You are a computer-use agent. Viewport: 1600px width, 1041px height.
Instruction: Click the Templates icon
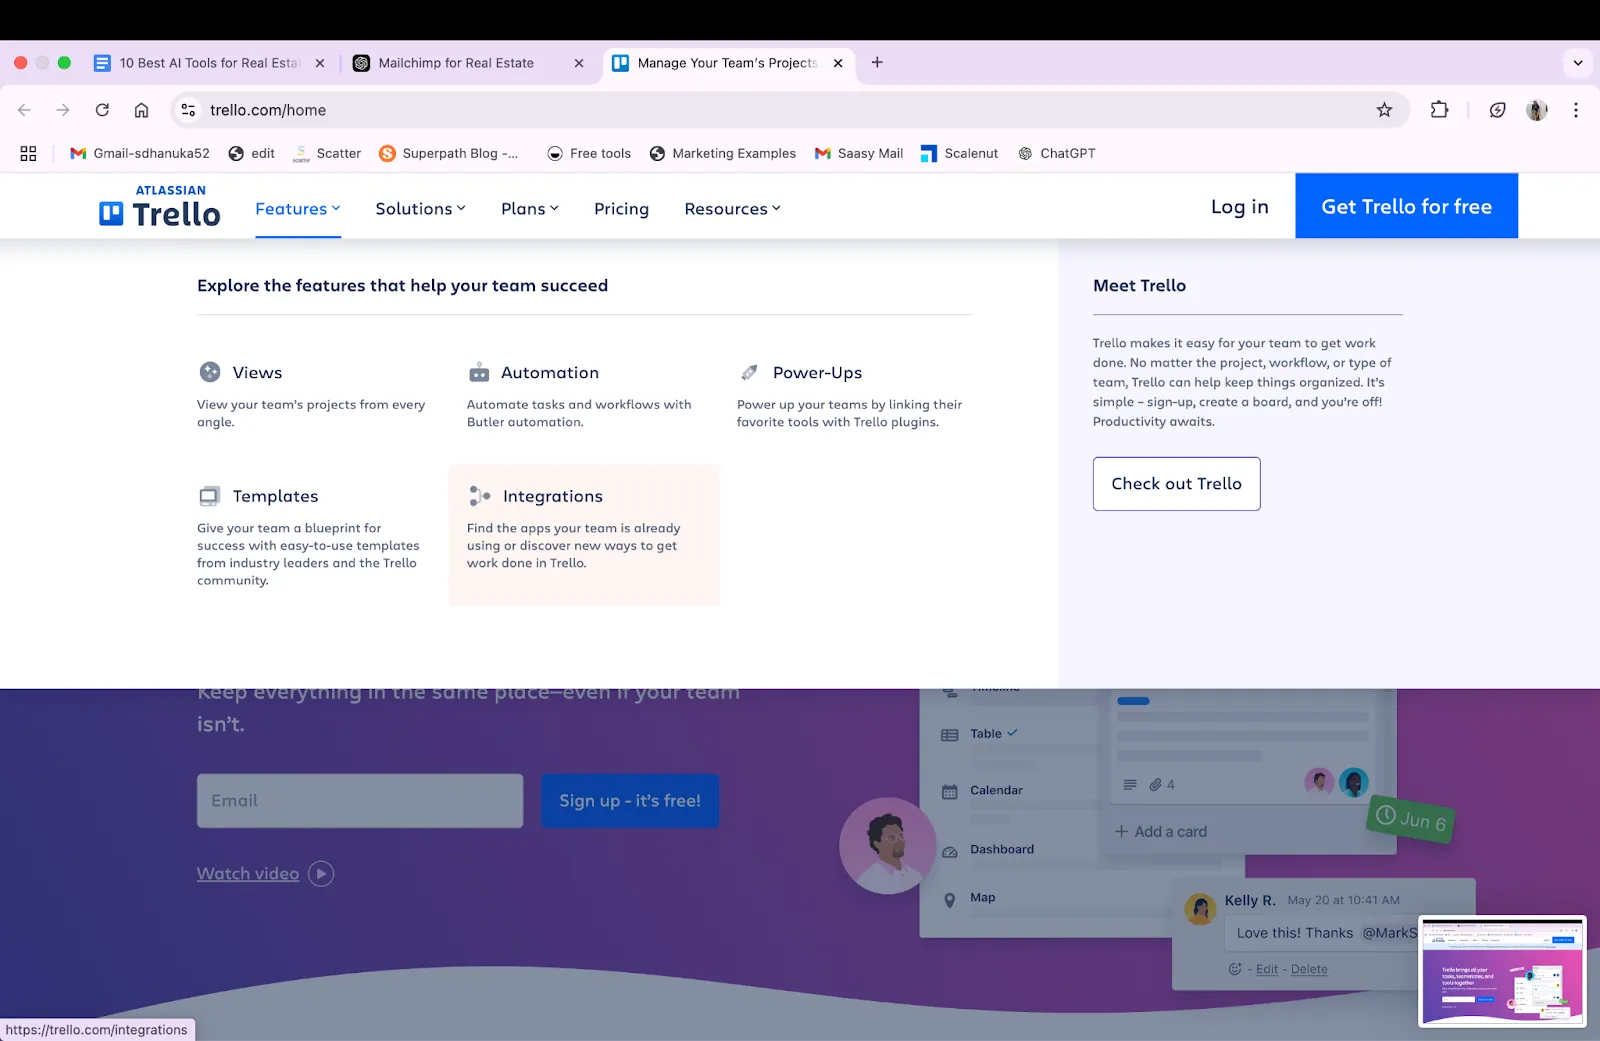click(x=209, y=494)
